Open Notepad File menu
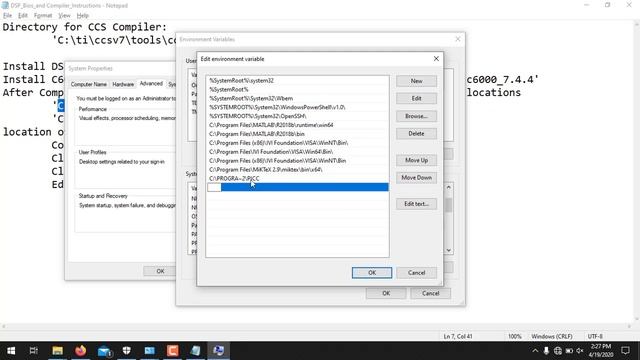 7,16
